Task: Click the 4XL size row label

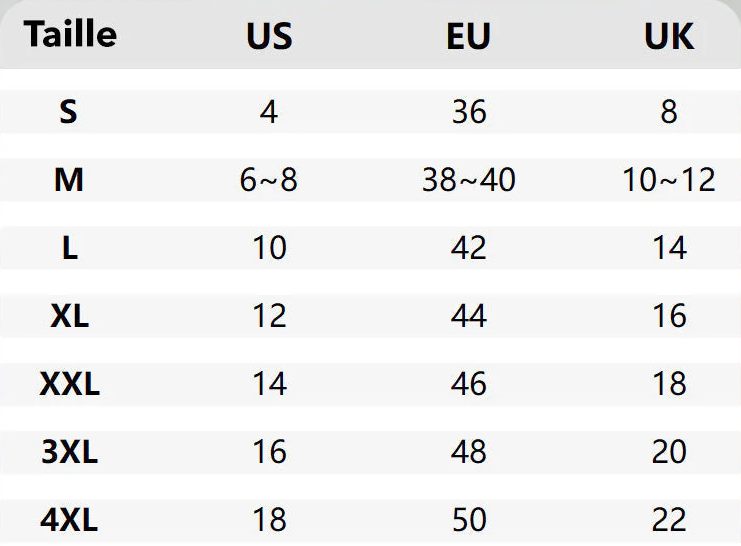Action: point(69,520)
